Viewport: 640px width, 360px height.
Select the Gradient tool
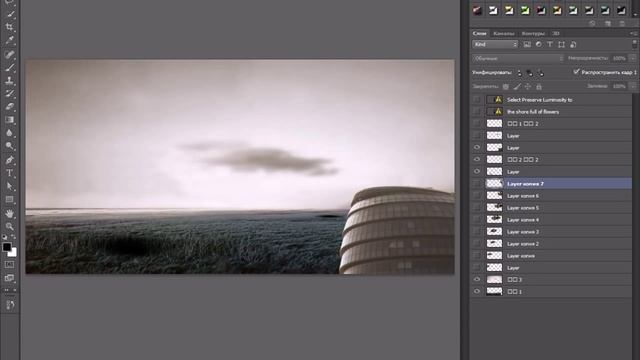[x=10, y=120]
